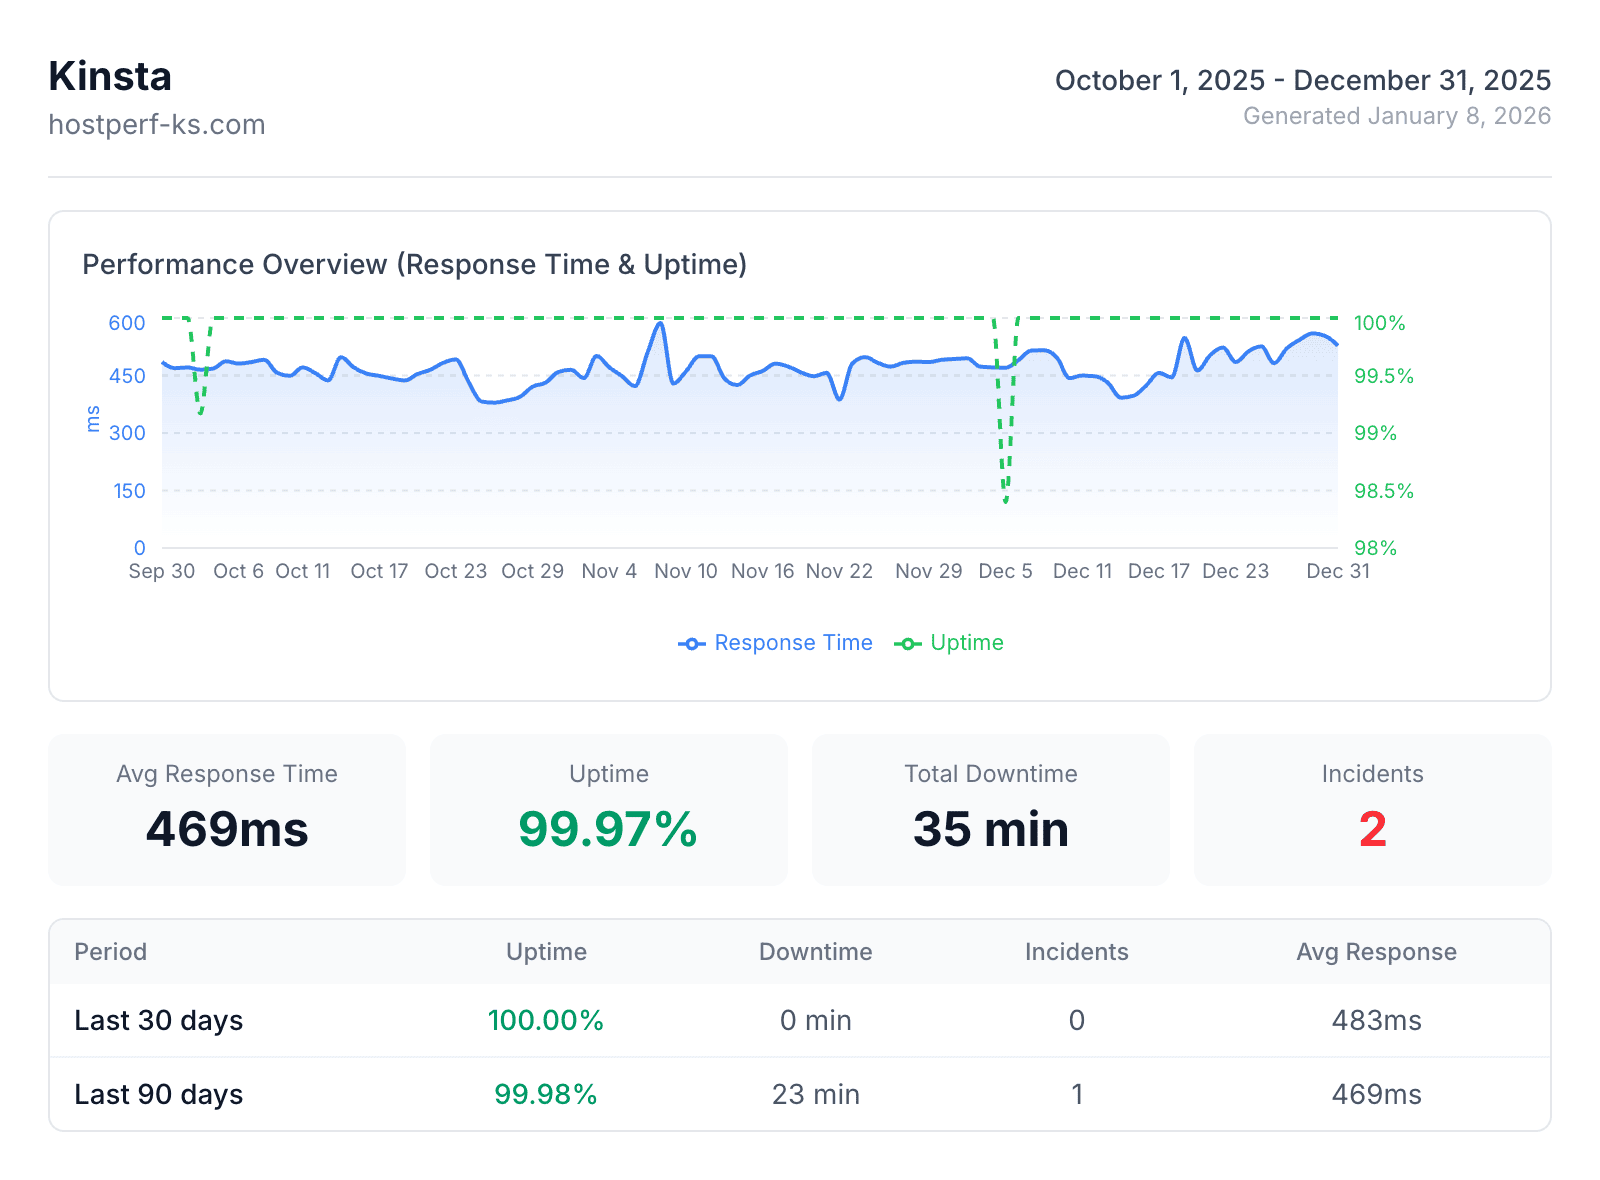1600x1180 pixels.
Task: Select the Kinsta logo heading
Action: [x=109, y=75]
